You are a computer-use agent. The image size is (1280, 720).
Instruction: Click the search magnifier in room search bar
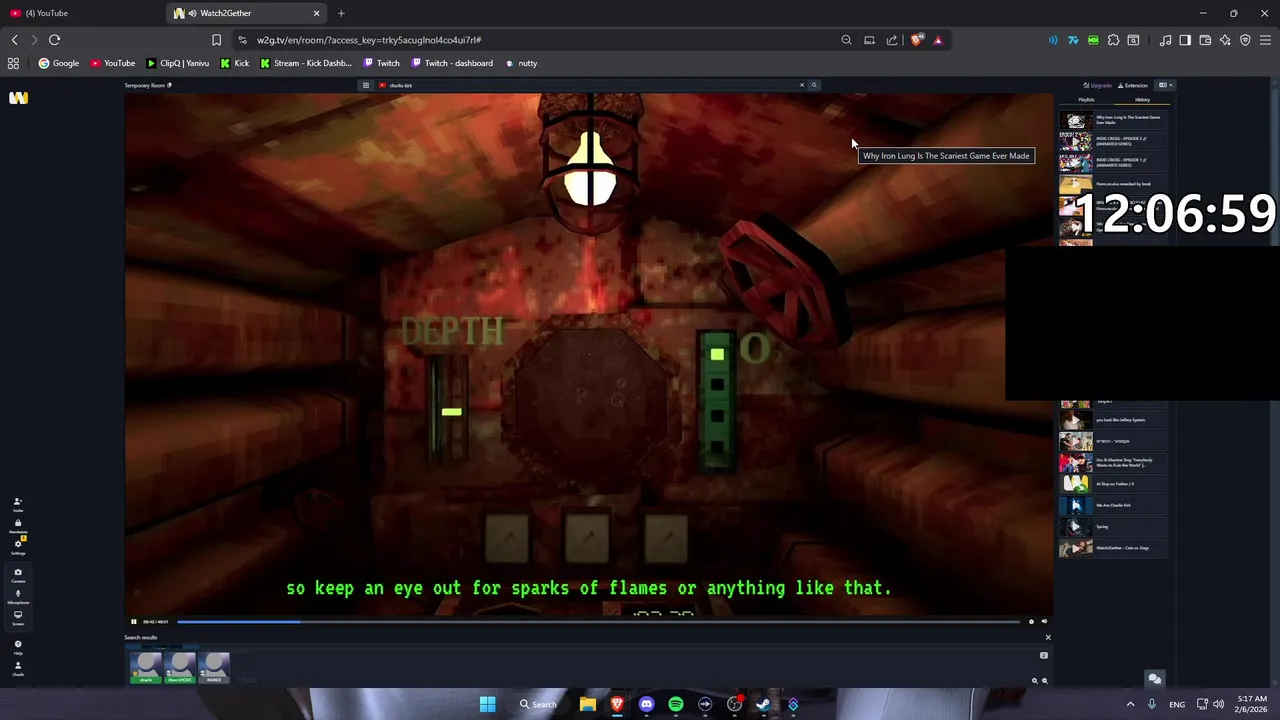point(814,85)
